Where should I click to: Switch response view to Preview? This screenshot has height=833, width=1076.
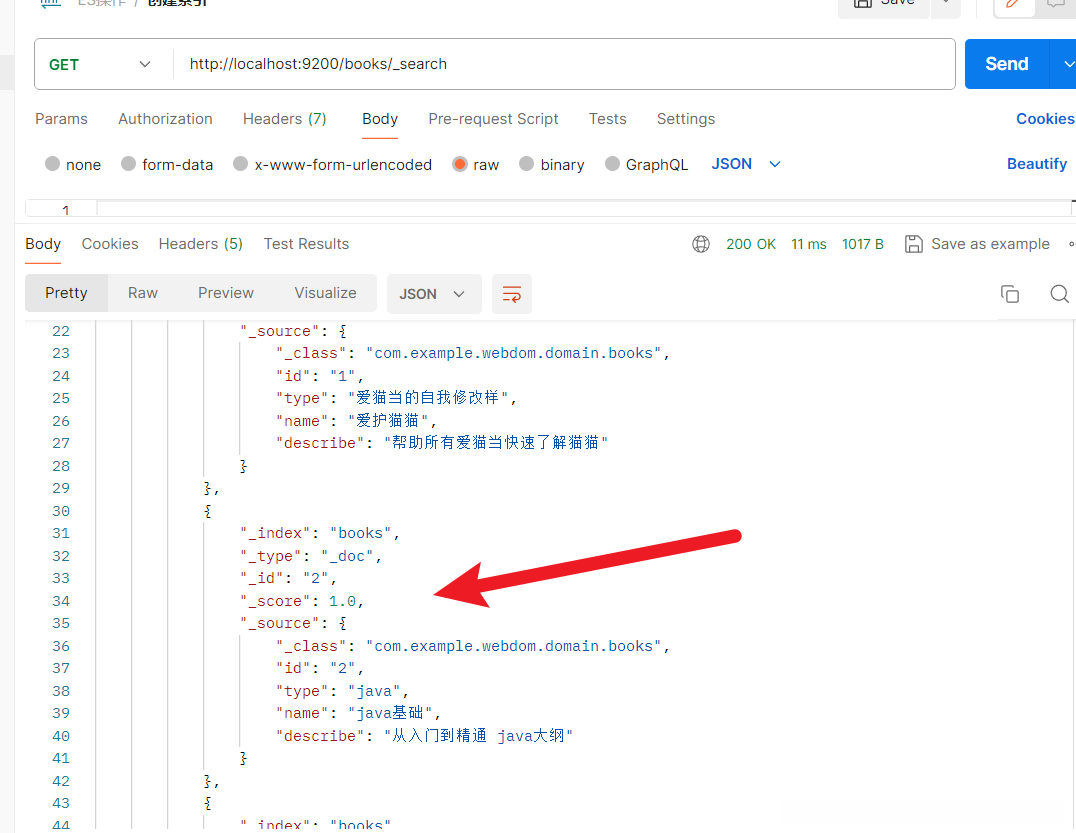(226, 293)
